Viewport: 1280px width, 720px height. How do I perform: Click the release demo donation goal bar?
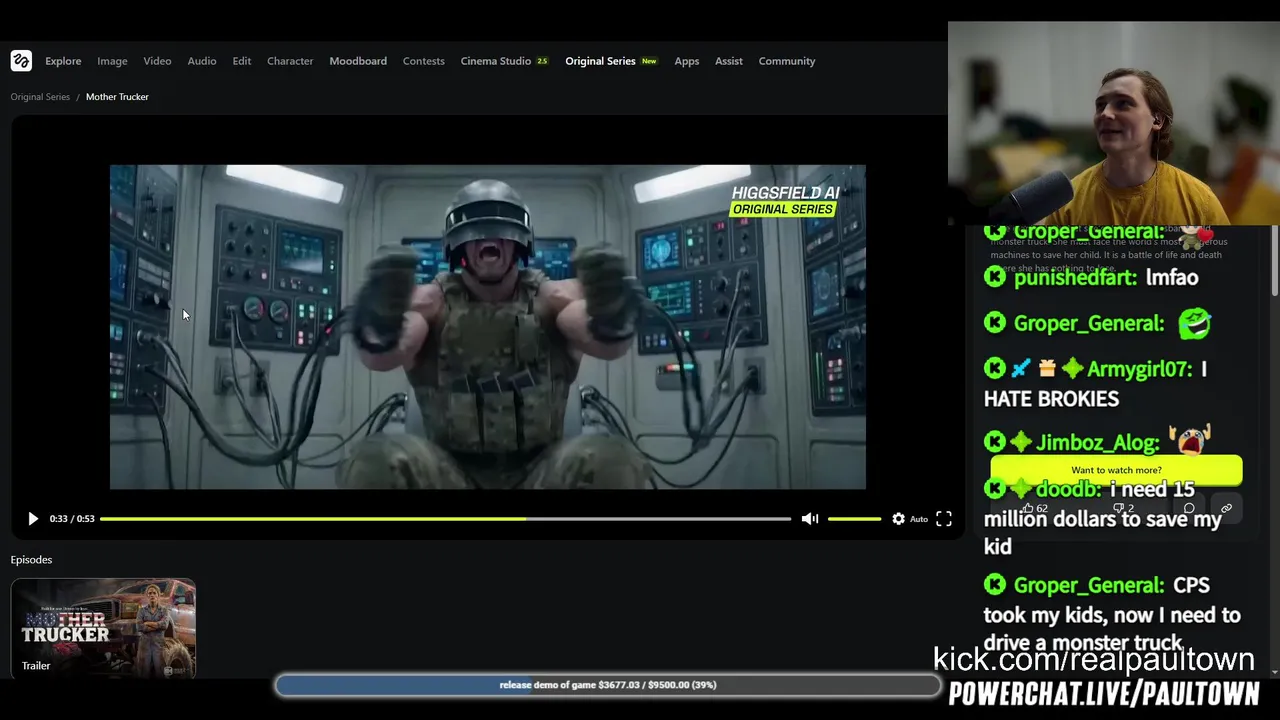[608, 685]
